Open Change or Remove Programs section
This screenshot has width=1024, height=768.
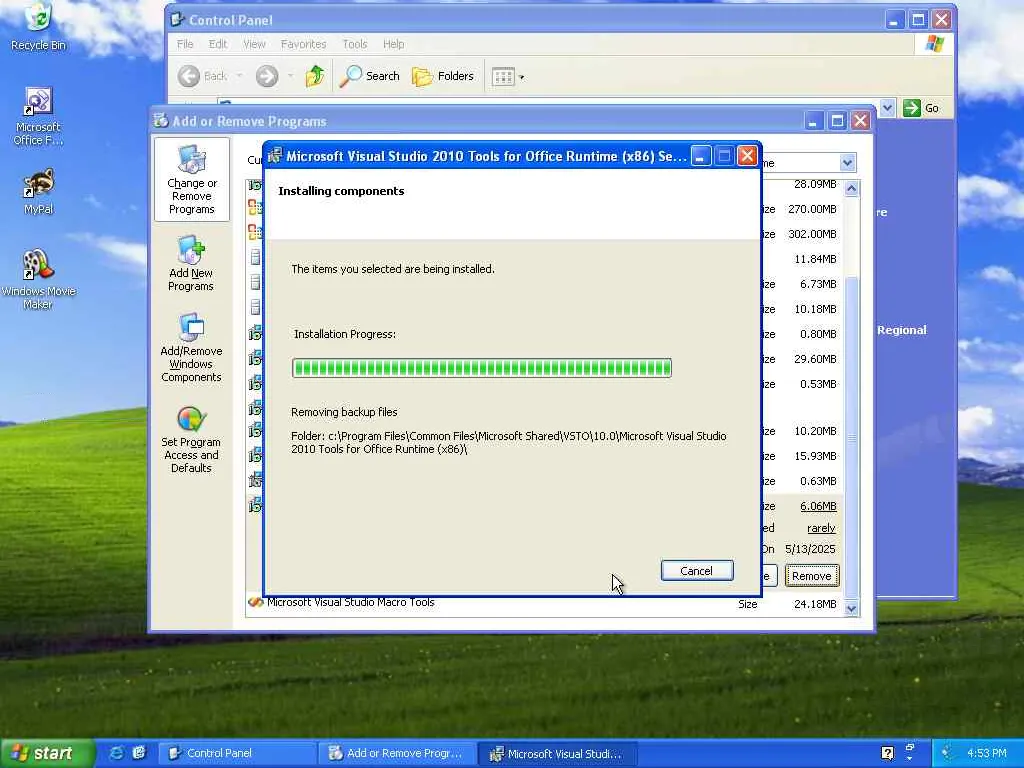[x=191, y=180]
